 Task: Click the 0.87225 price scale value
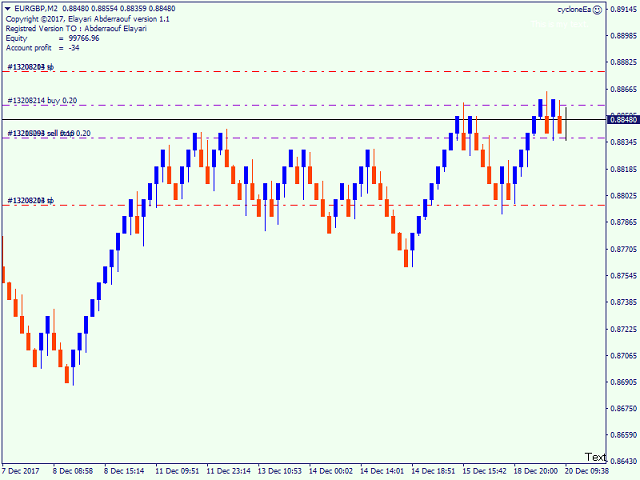click(x=624, y=329)
